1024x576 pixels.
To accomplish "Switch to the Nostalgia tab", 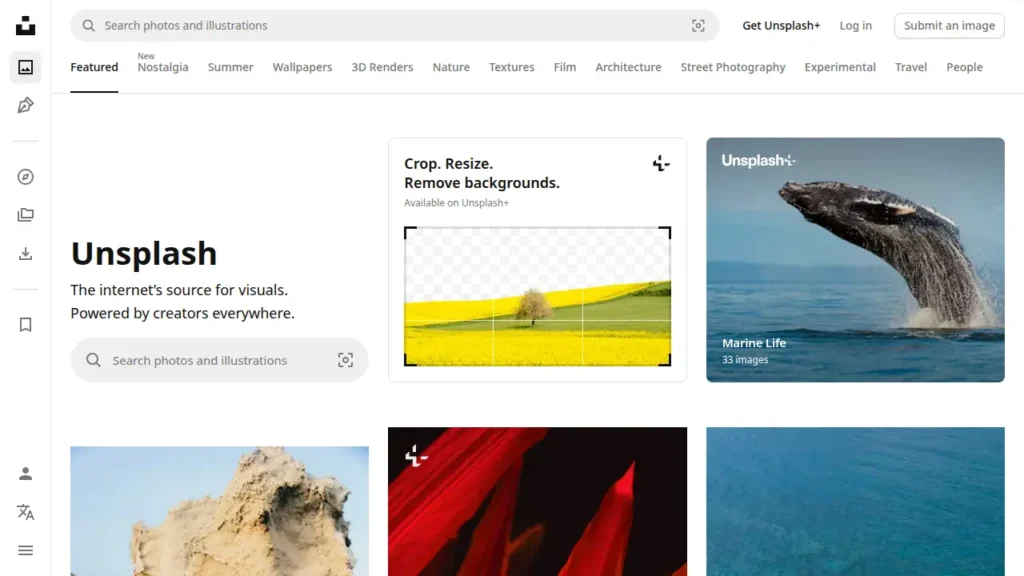I will pos(163,67).
